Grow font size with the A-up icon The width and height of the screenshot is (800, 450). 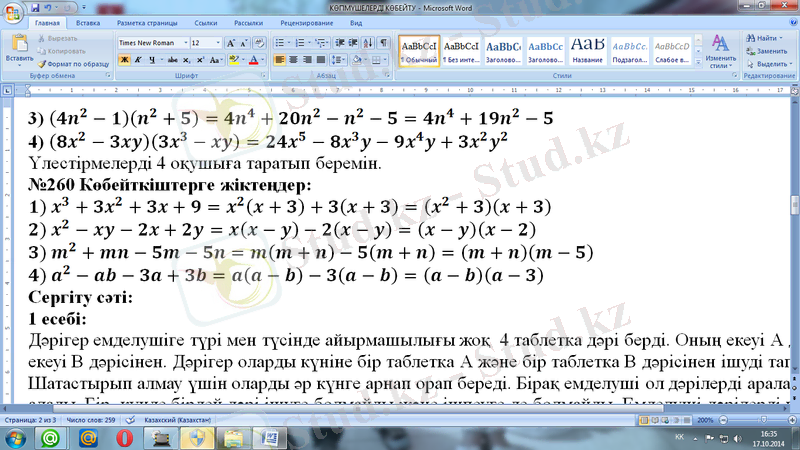[231, 44]
